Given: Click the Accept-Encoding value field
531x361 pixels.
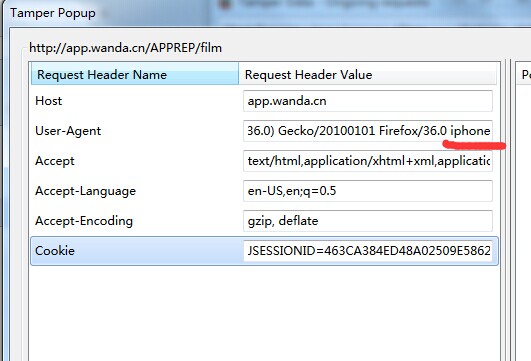Looking at the screenshot, I should coord(367,221).
